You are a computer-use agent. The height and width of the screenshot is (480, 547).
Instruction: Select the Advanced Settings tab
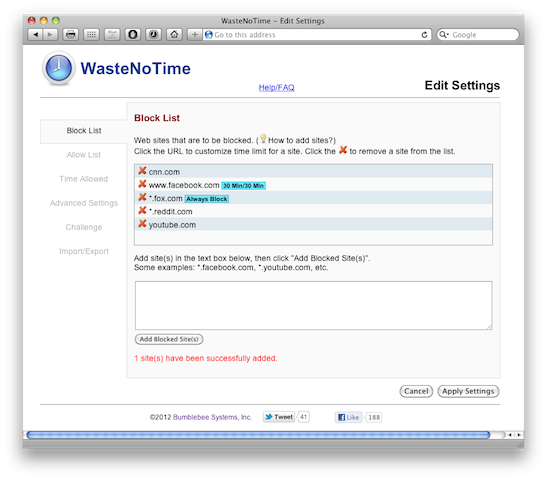(84, 203)
